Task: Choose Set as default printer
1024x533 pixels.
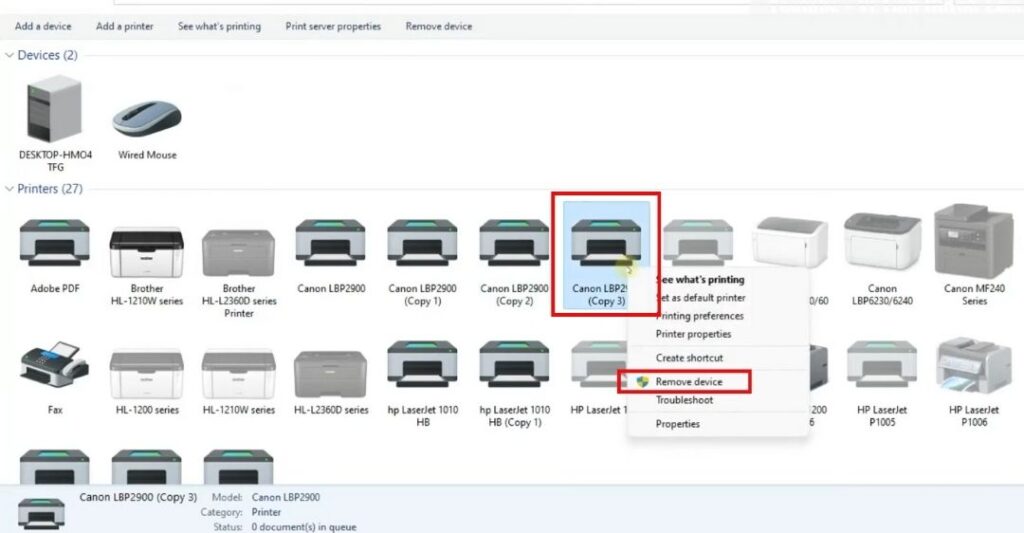Action: (701, 298)
